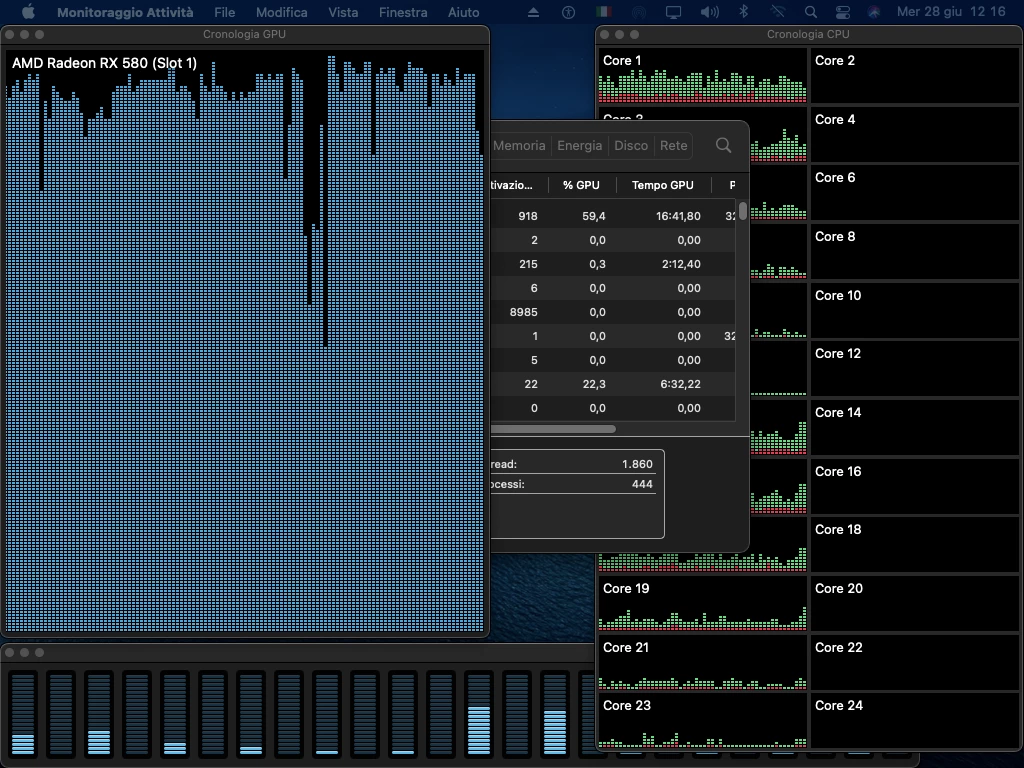Image resolution: width=1024 pixels, height=768 pixels.
Task: Click the Core 4 graph panel
Action: tap(914, 135)
